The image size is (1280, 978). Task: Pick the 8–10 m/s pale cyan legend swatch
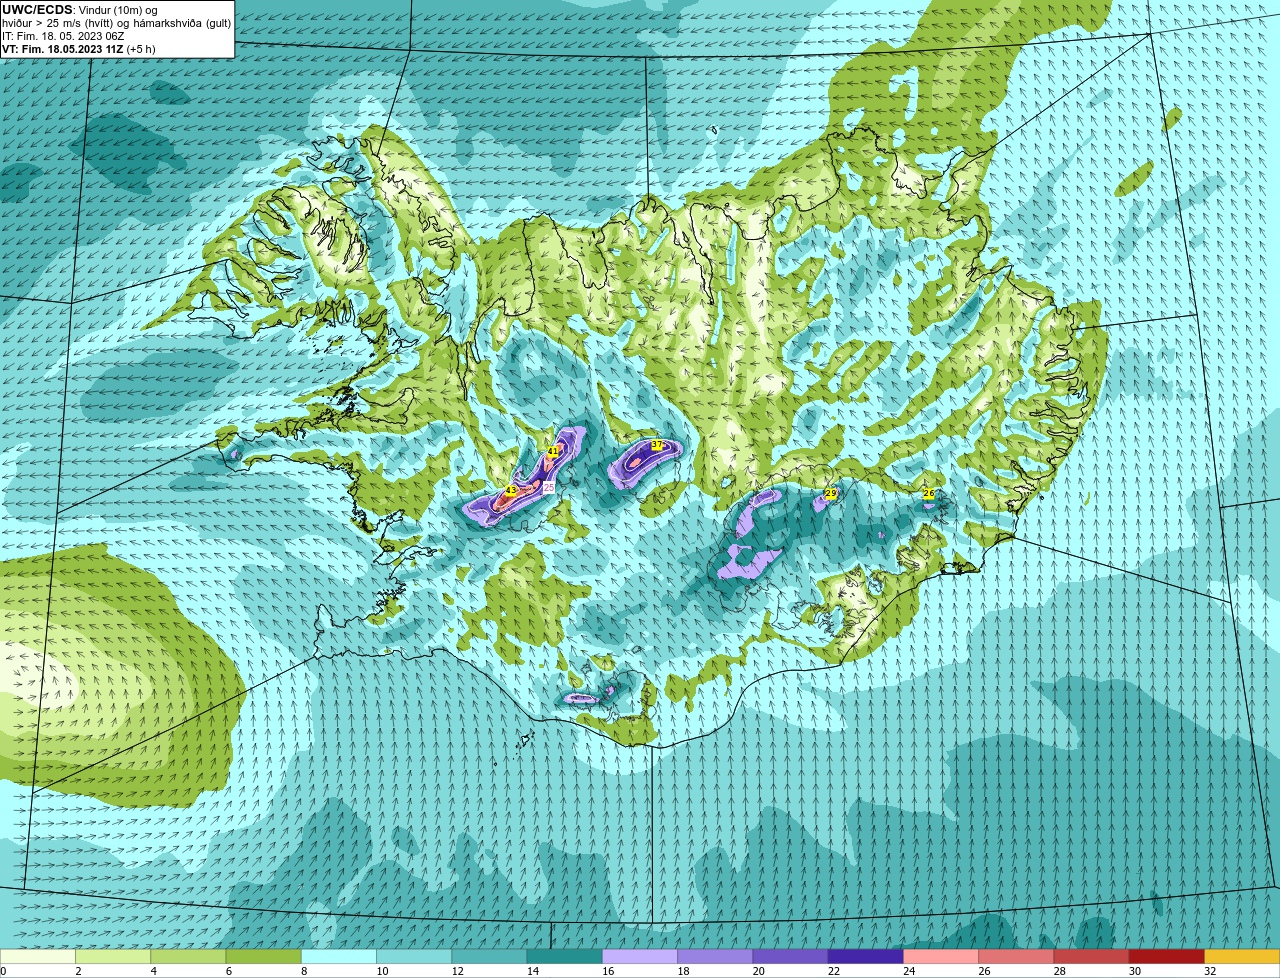pyautogui.click(x=339, y=956)
